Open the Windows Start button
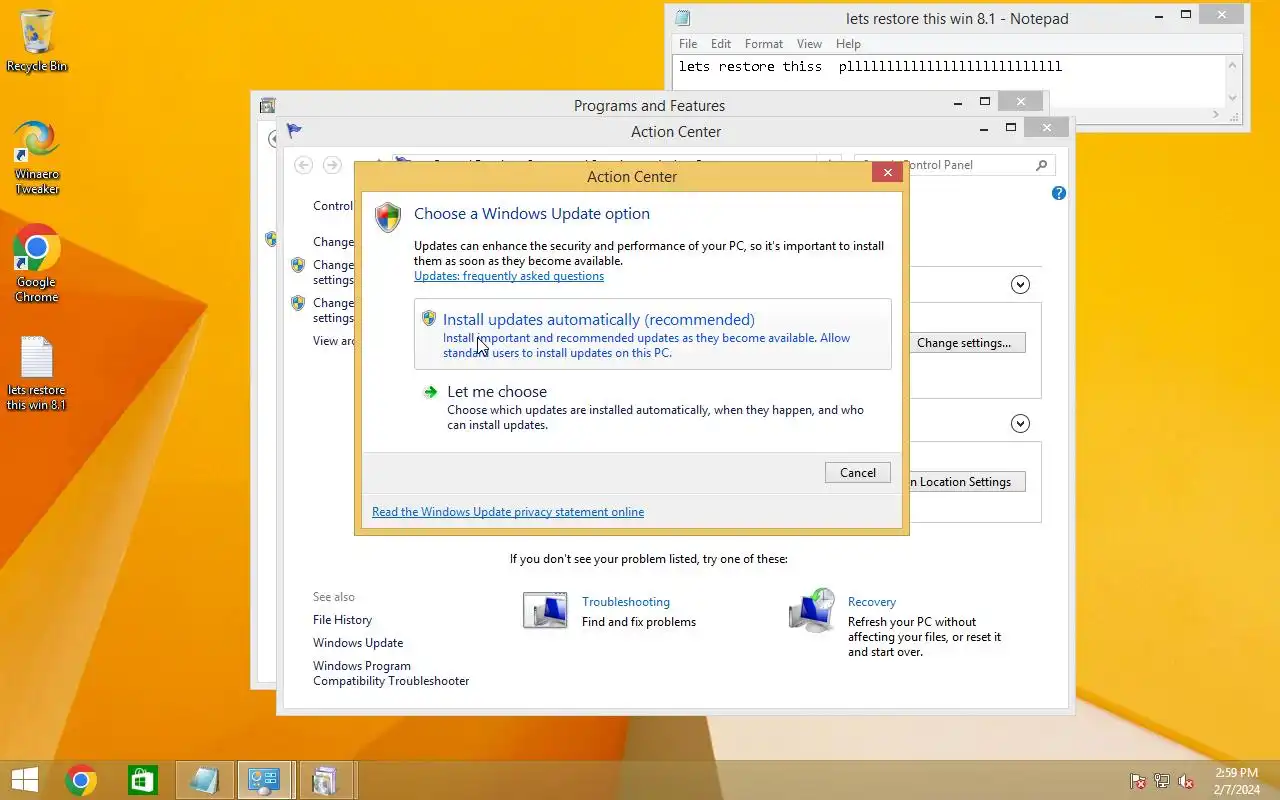Screen dimensions: 1280x800 tap(25, 780)
